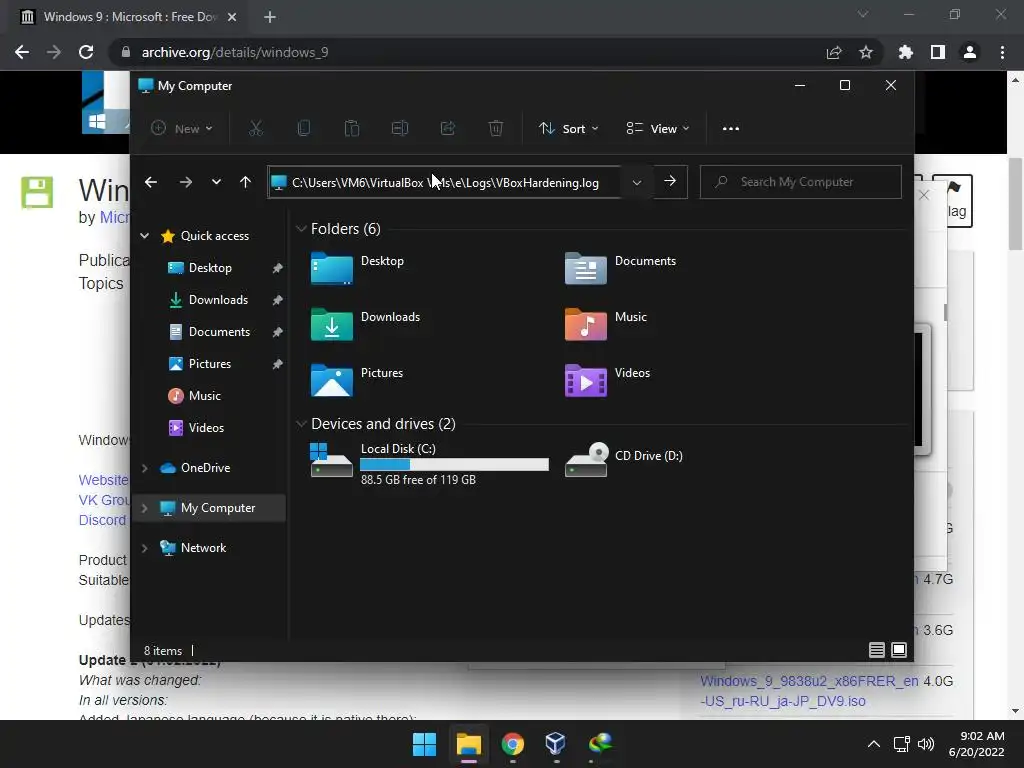Open a new Chrome tab
Image resolution: width=1024 pixels, height=768 pixels.
(x=270, y=17)
